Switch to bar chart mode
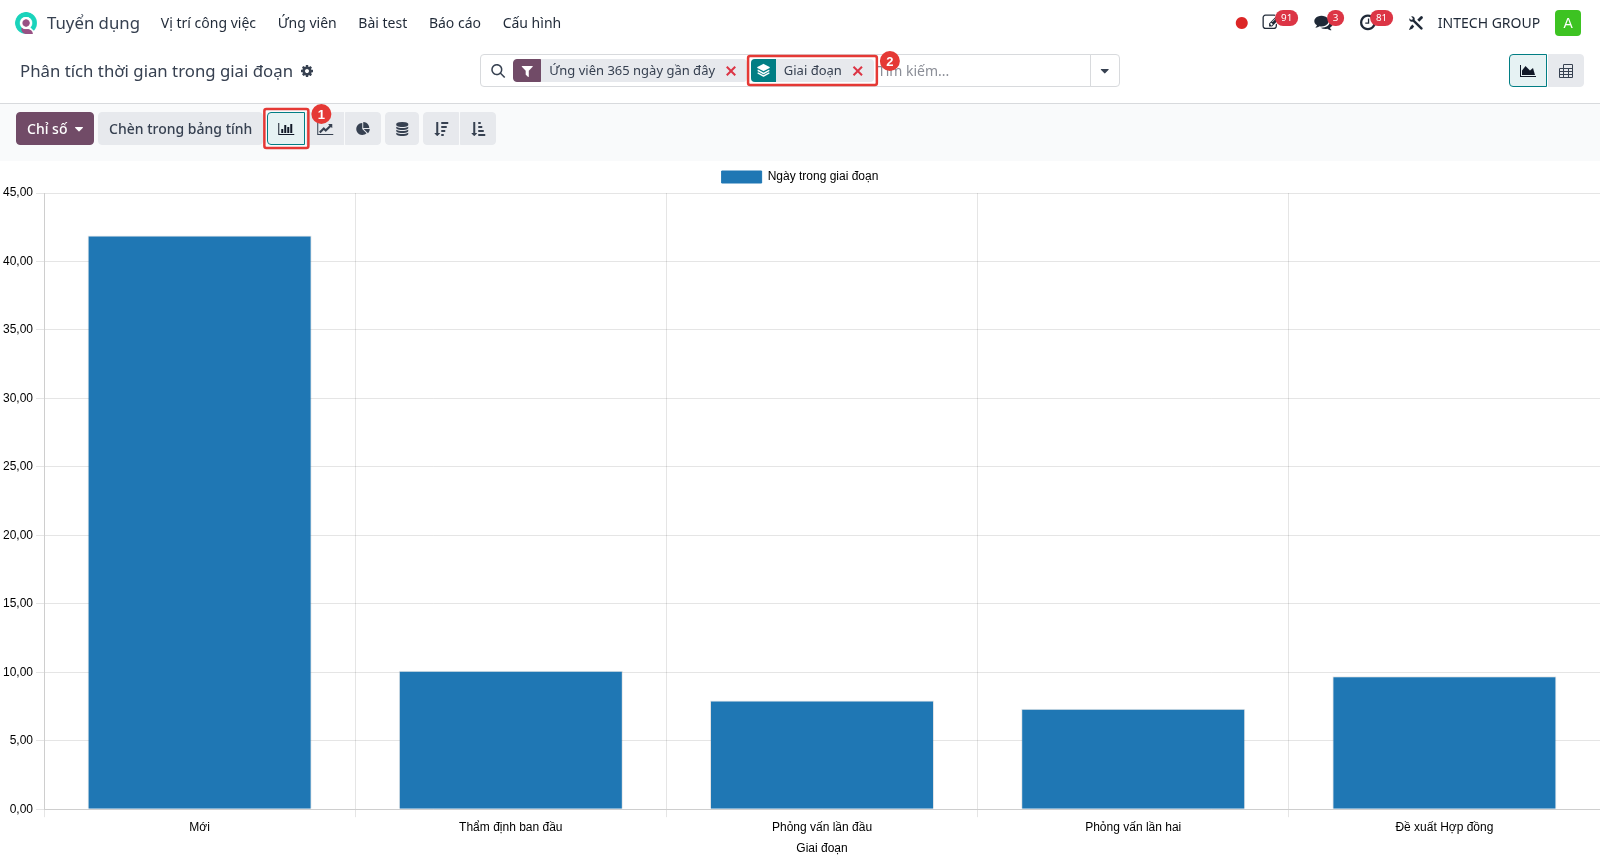 [286, 129]
